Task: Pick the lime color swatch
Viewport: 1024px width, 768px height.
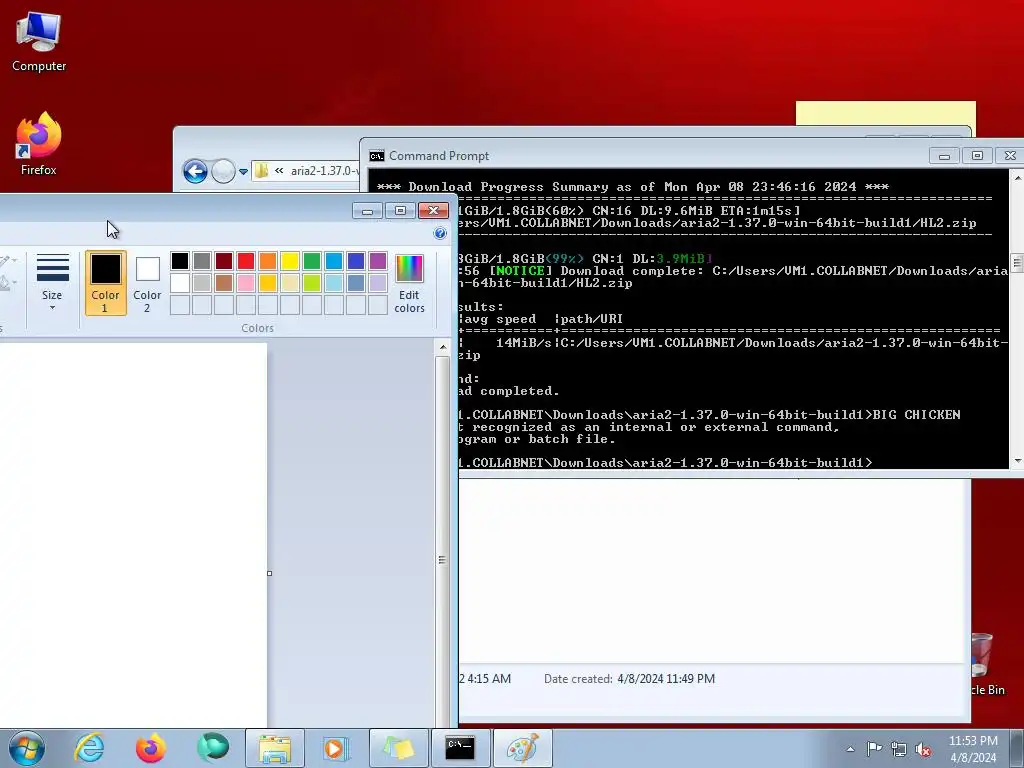Action: click(x=312, y=283)
